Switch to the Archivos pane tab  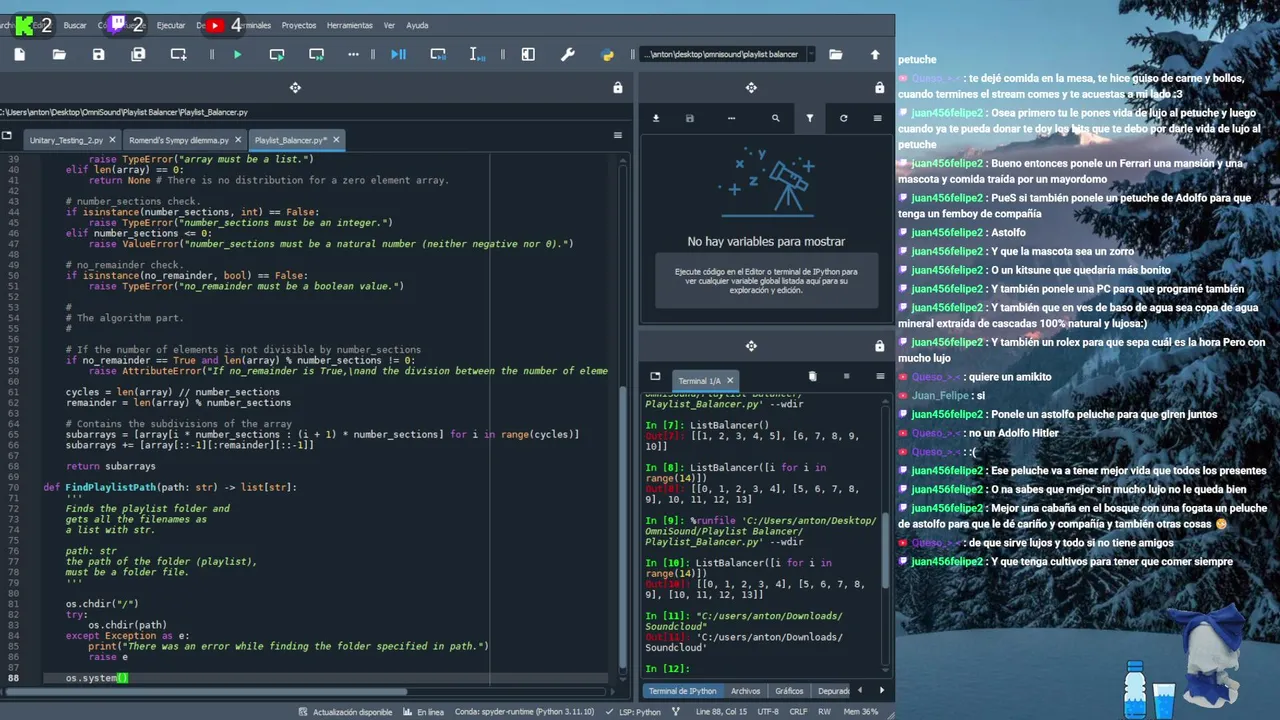pyautogui.click(x=745, y=691)
